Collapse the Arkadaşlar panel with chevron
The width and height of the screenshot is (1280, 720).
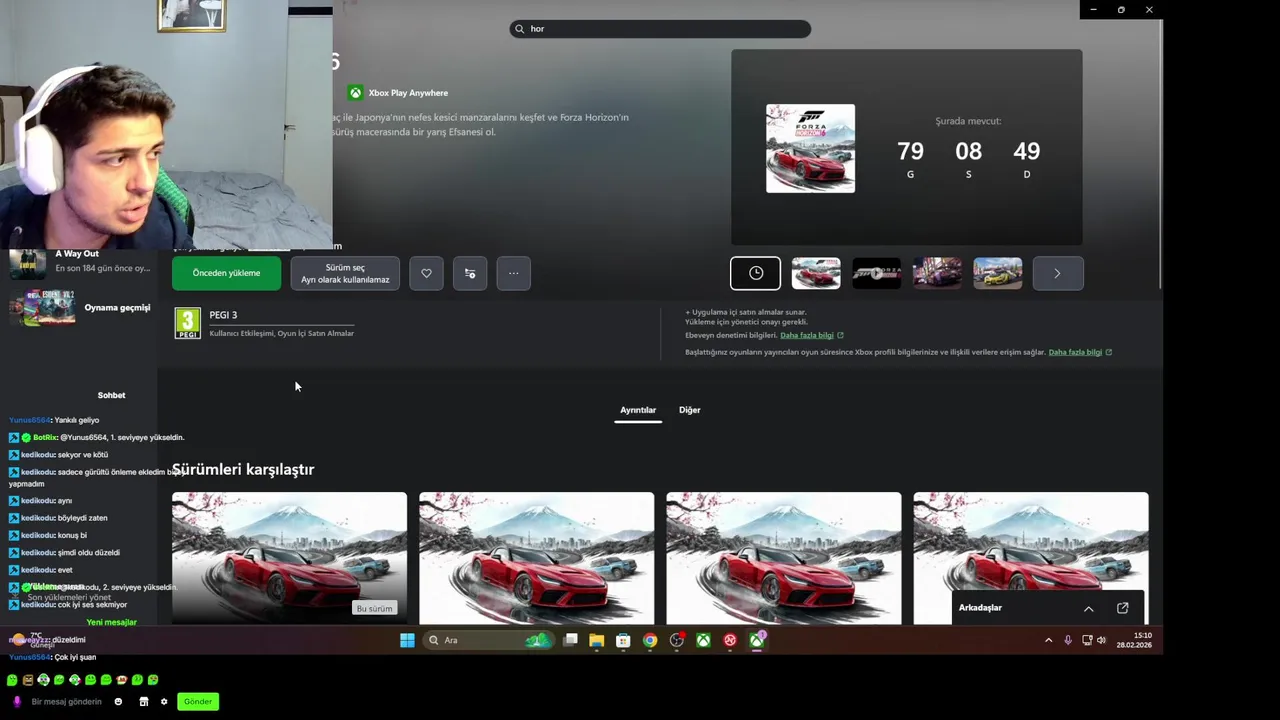1089,608
